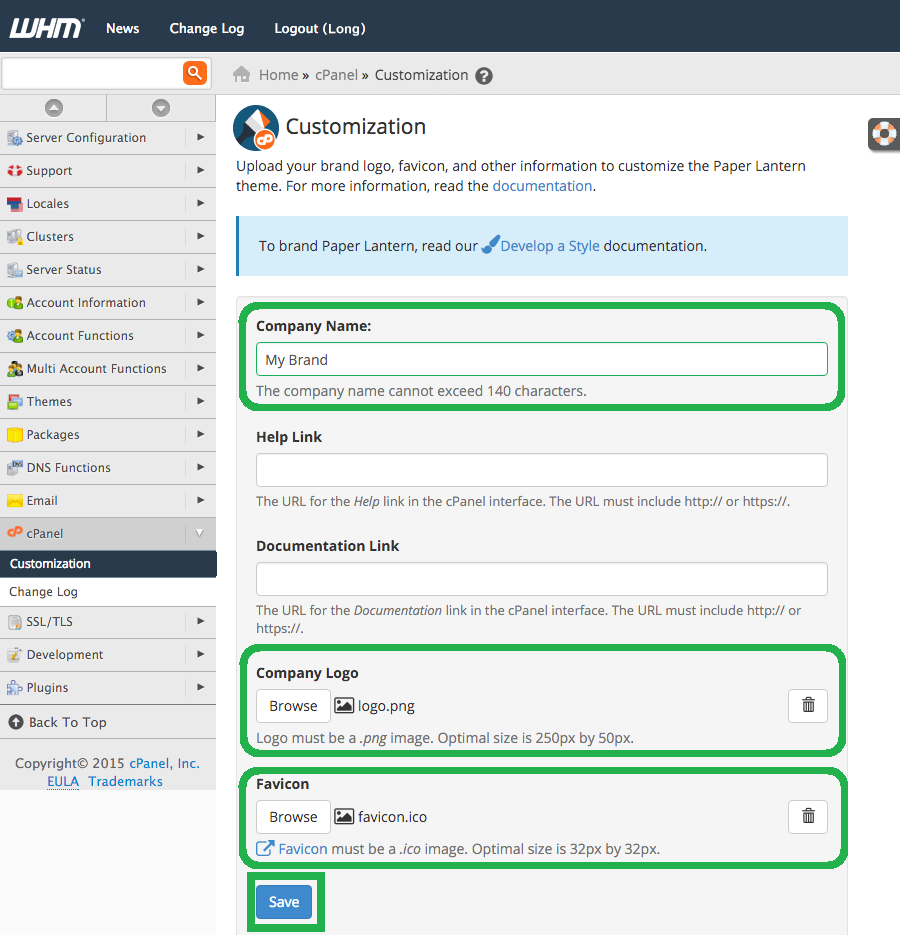Image resolution: width=900 pixels, height=935 pixels.
Task: Click the lifebuoy support icon
Action: [x=884, y=133]
